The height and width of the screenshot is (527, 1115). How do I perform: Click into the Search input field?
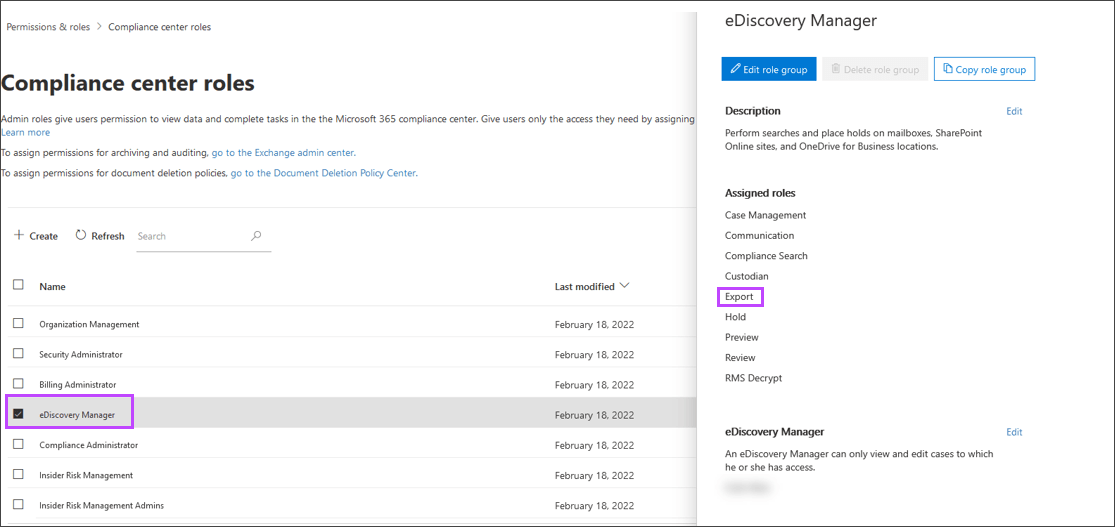[190, 236]
